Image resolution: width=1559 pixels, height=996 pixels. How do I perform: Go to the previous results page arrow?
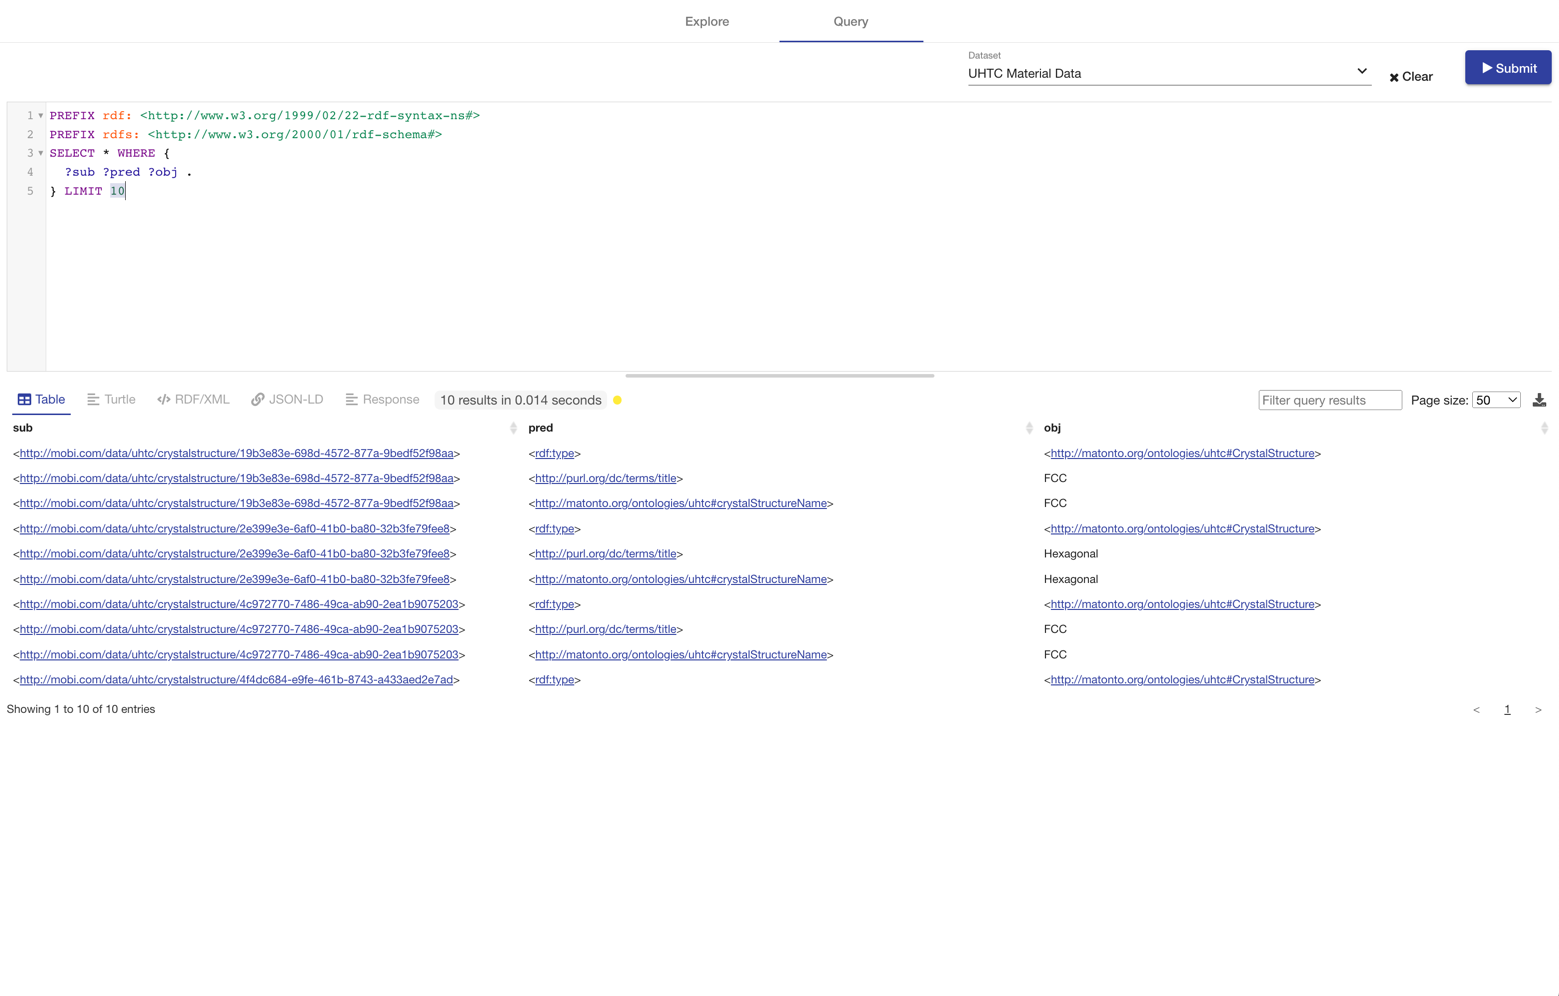[1477, 709]
